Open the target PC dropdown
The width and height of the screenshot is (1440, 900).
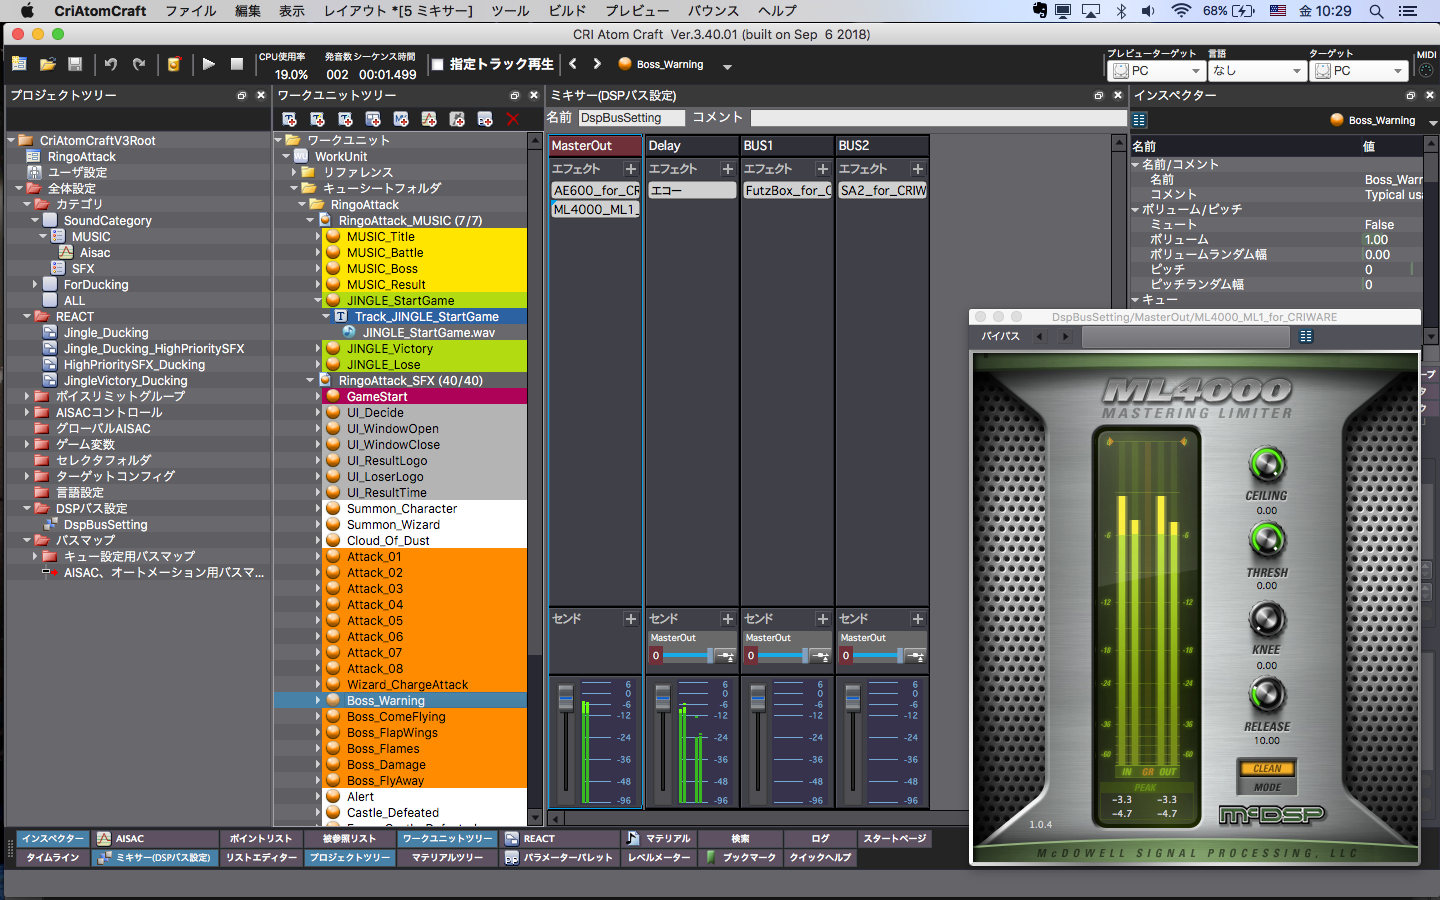pyautogui.click(x=1359, y=71)
